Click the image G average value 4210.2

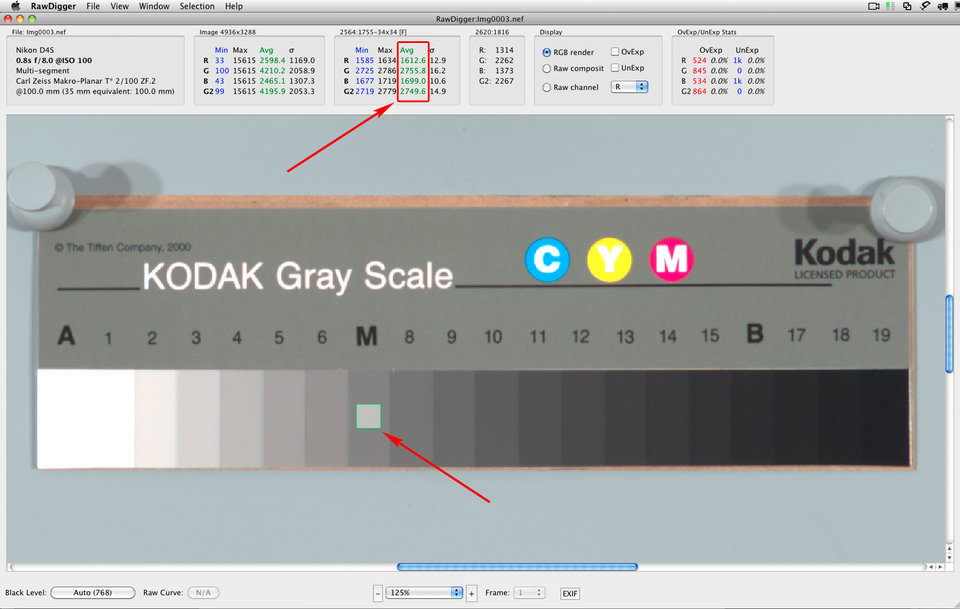point(272,71)
